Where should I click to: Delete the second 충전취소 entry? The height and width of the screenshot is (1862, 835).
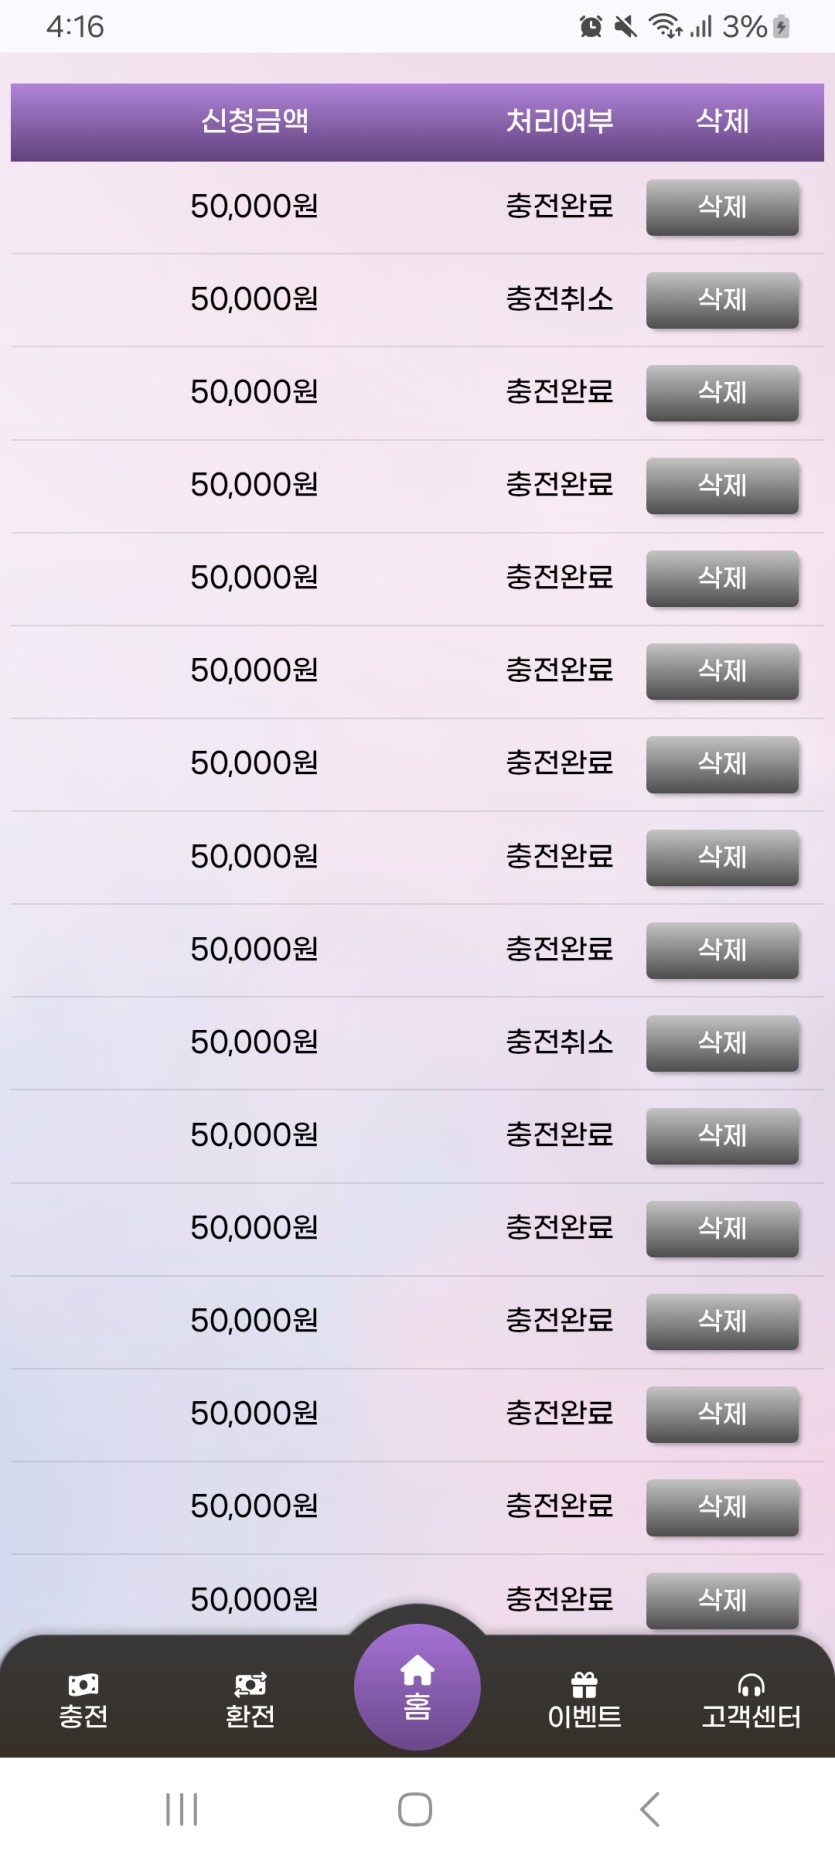point(722,1043)
